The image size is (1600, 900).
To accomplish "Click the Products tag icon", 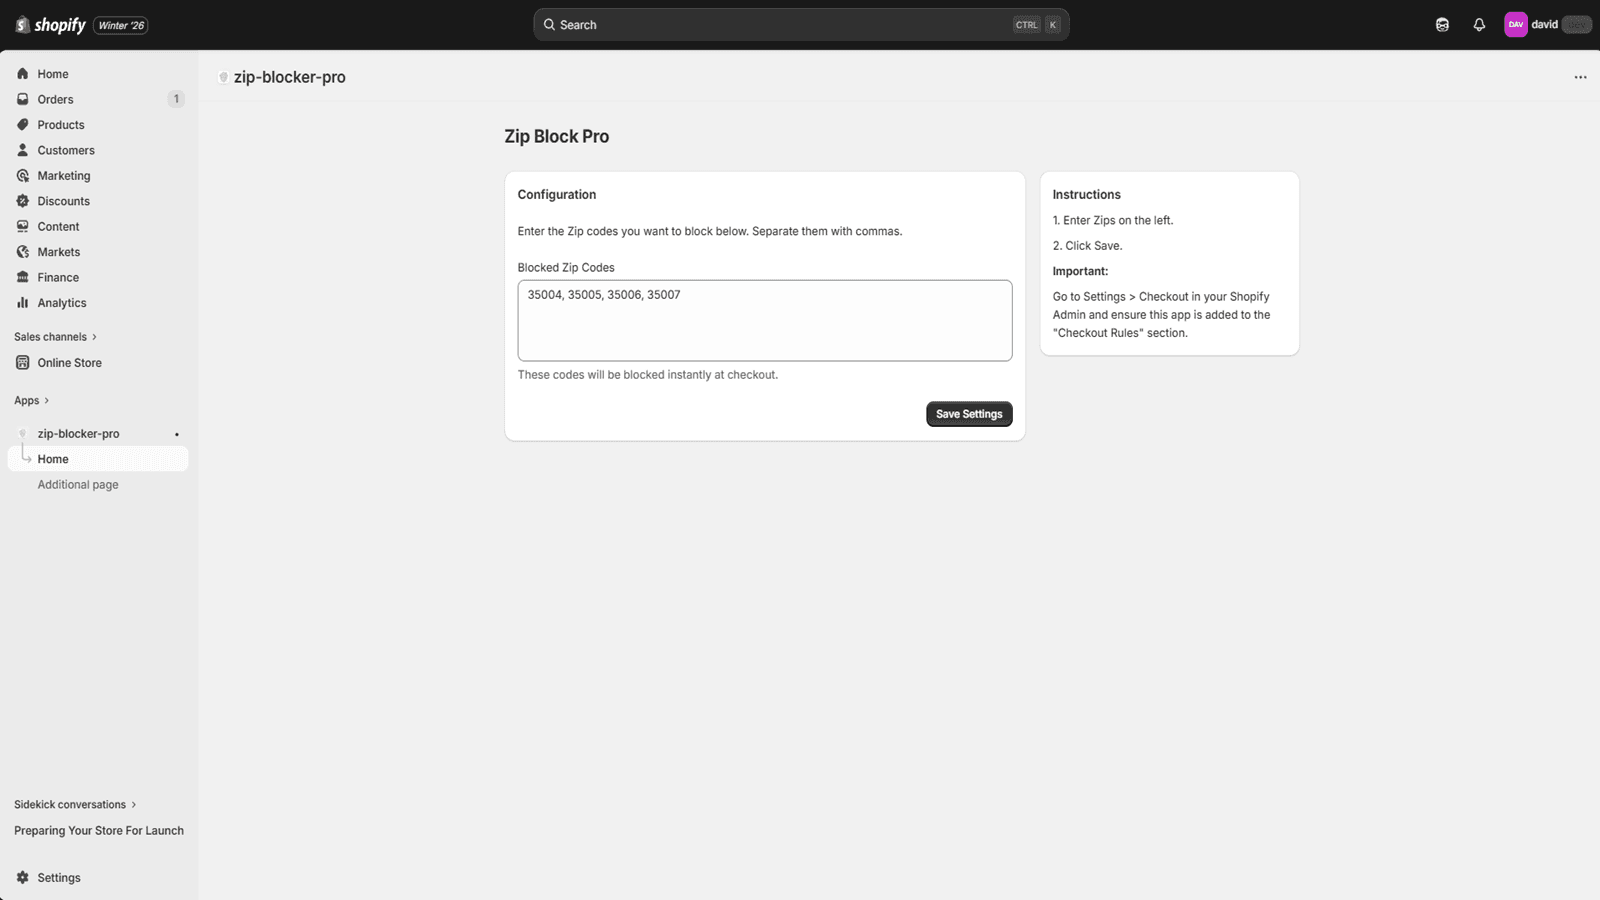I will click(x=23, y=125).
